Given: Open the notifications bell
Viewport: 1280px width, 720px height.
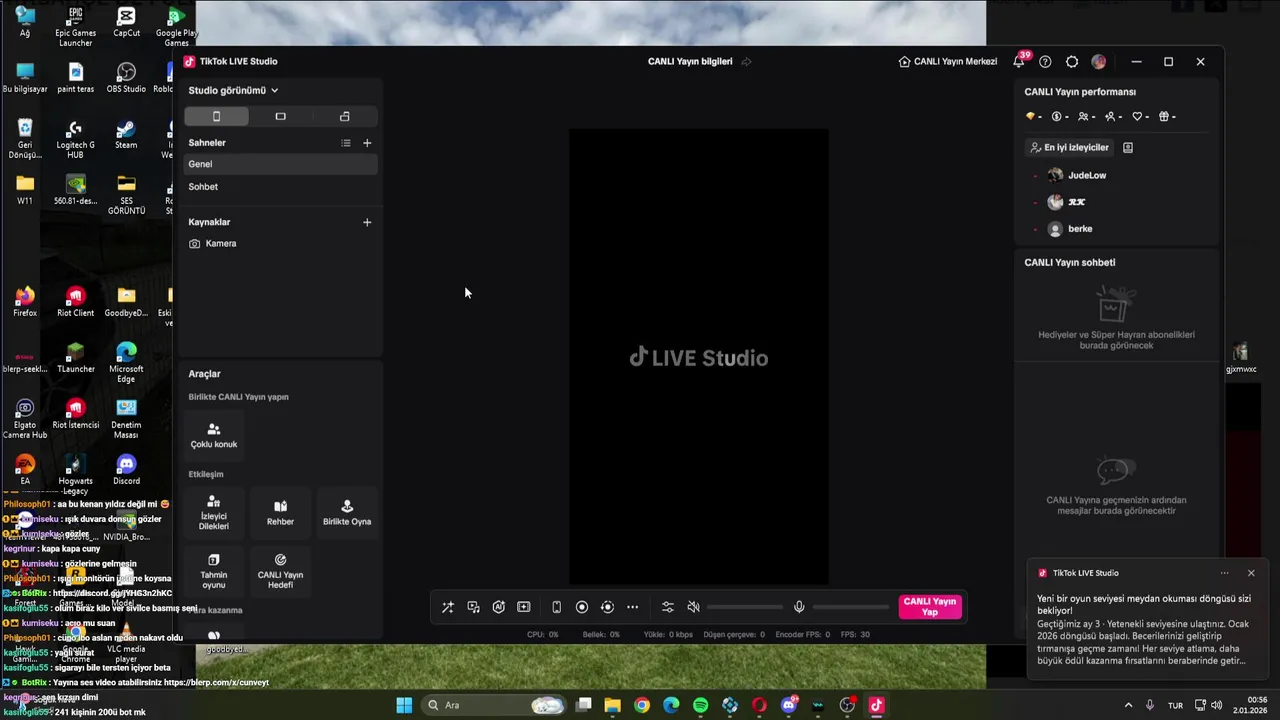Looking at the screenshot, I should [x=1019, y=62].
